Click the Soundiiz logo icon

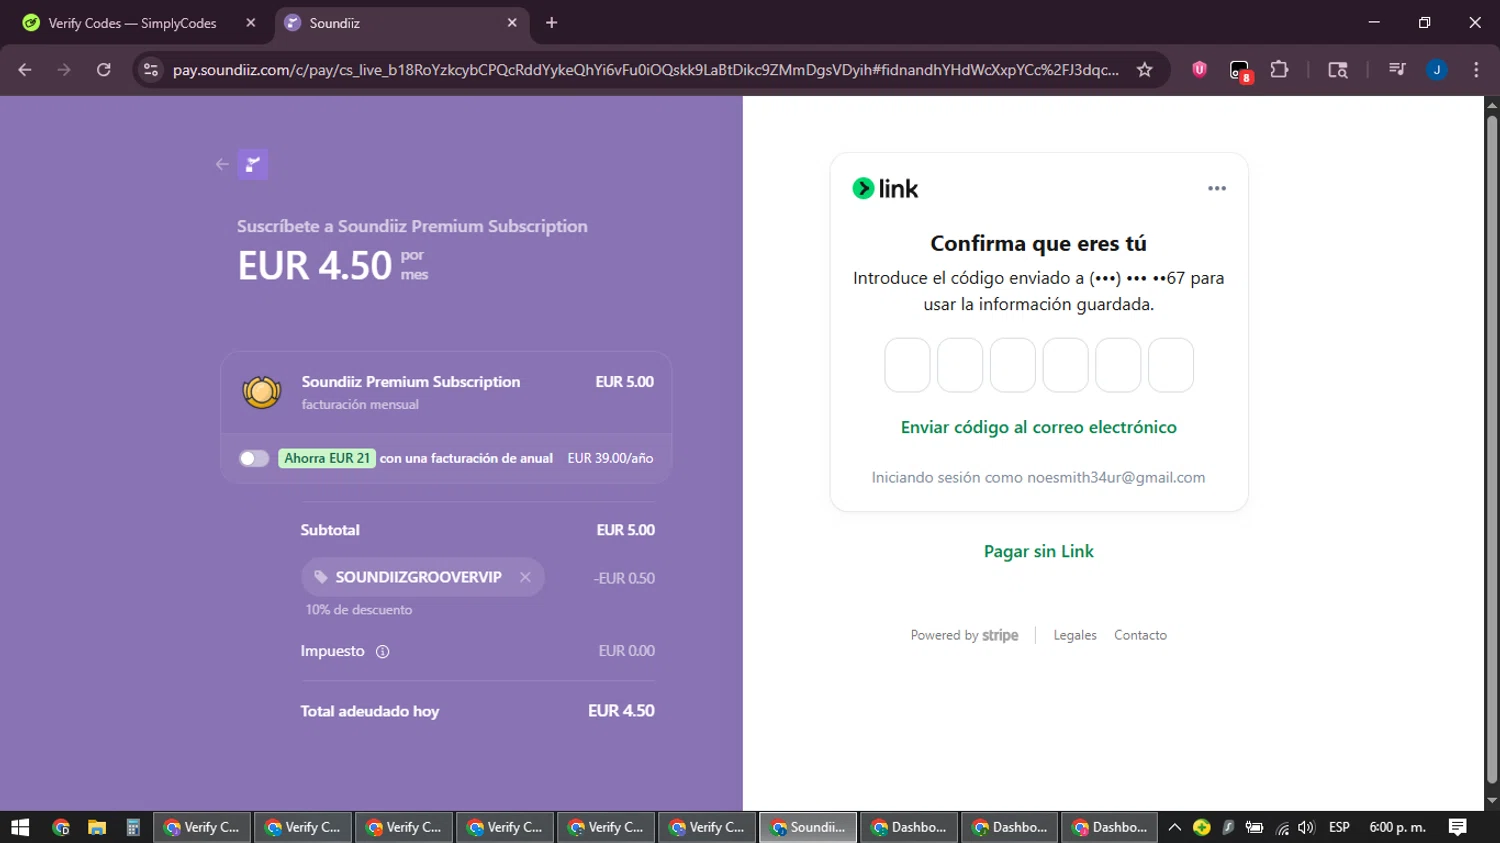pos(253,164)
